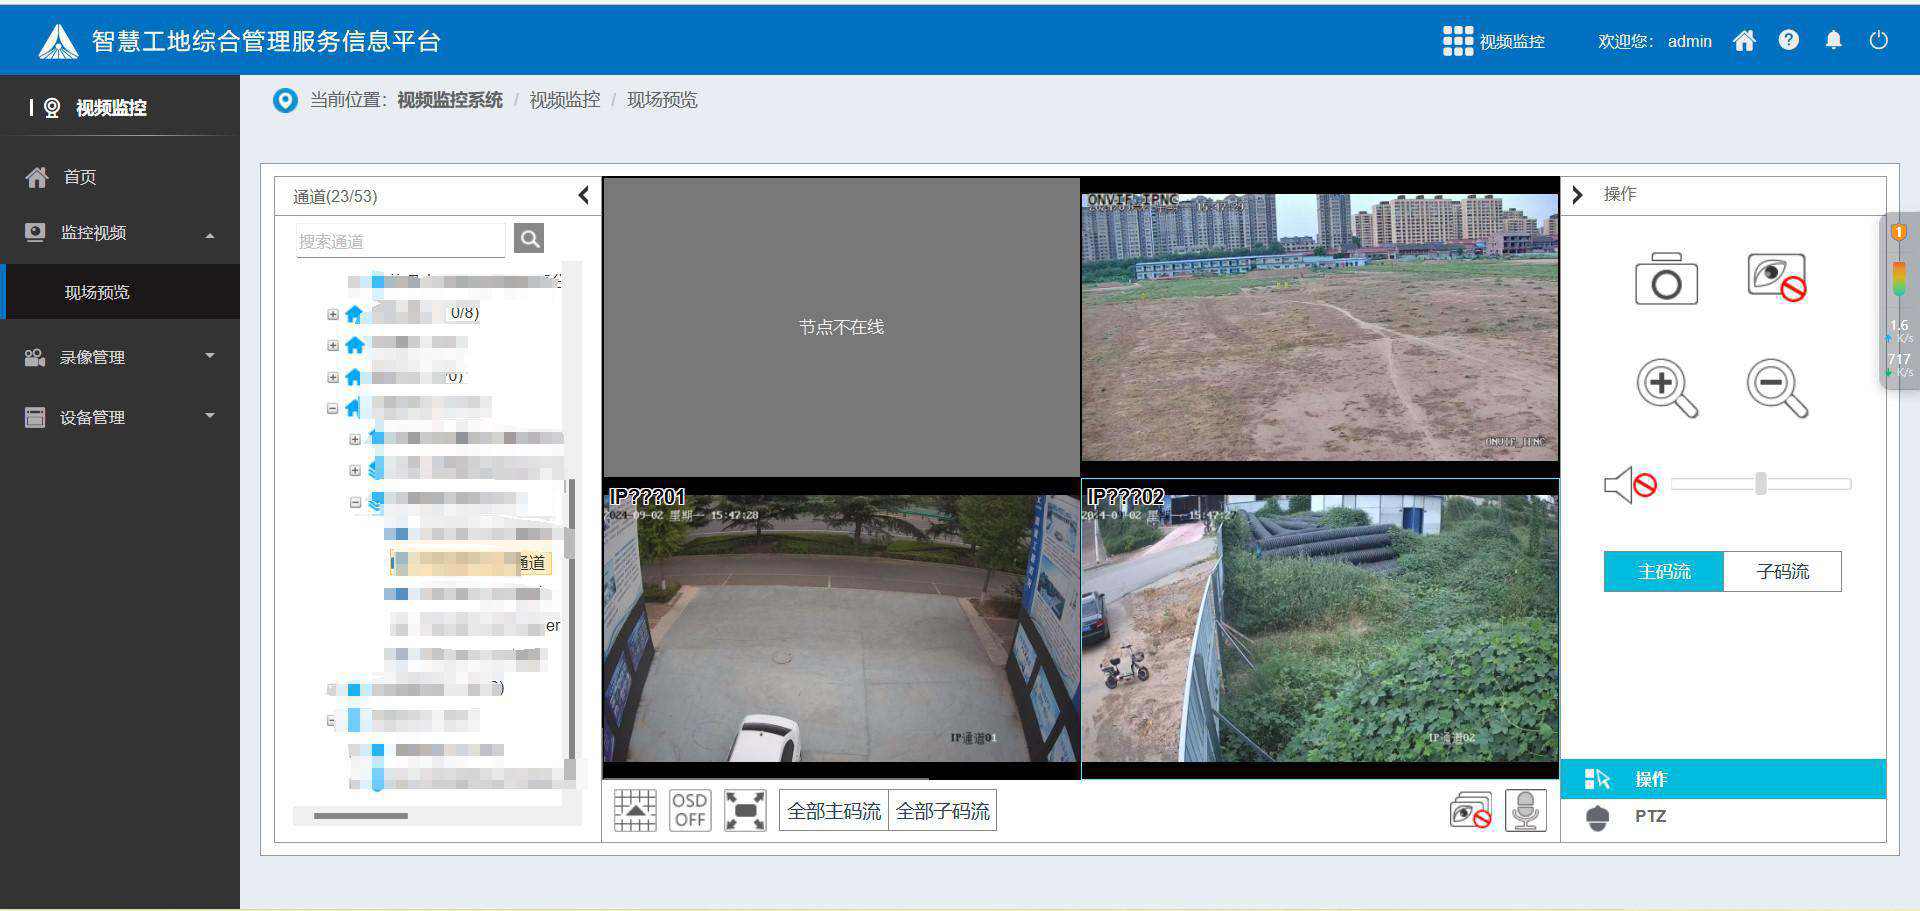Select the 首页 sidebar menu item
The image size is (1920, 911).
[x=80, y=177]
